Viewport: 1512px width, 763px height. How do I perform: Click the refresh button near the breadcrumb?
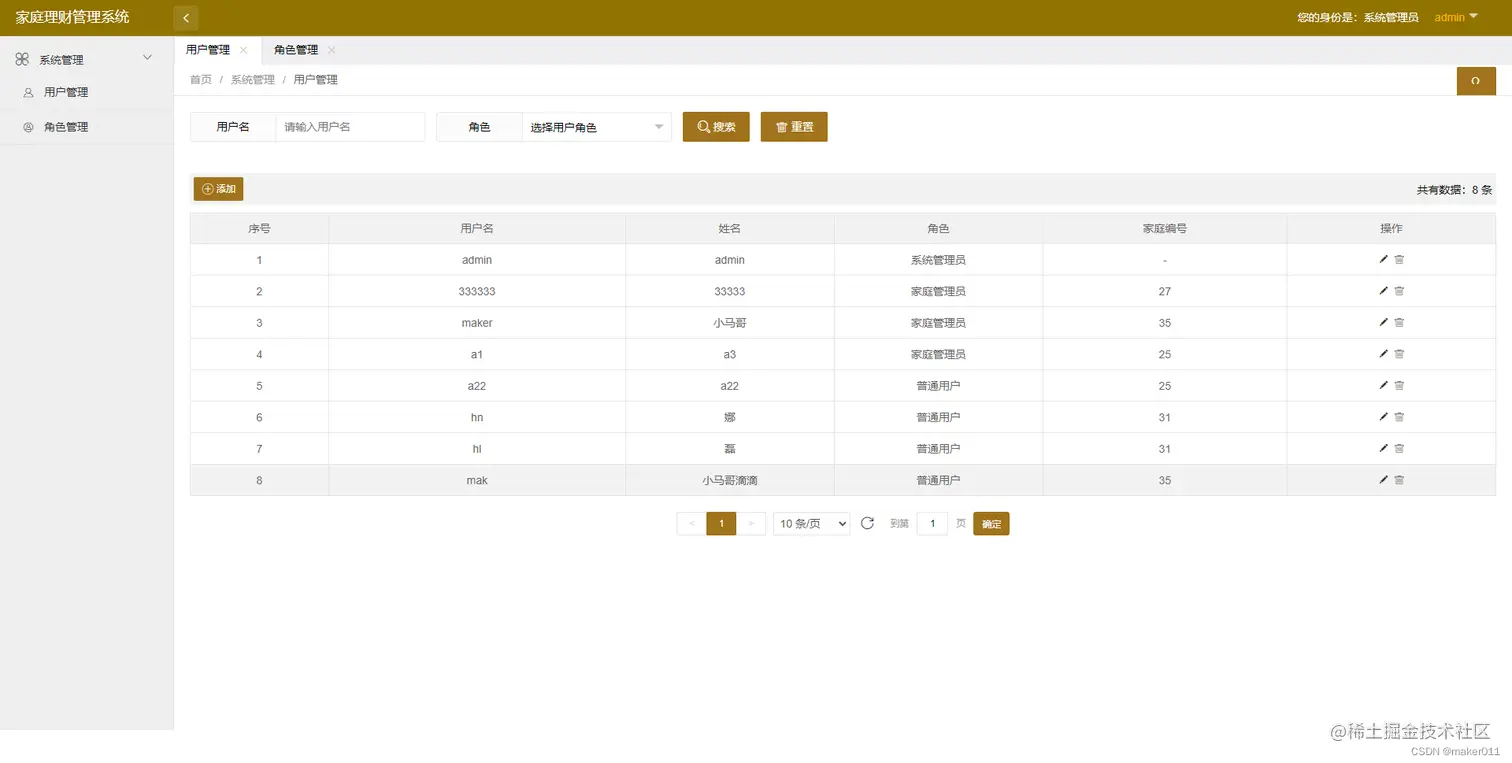coord(1476,81)
